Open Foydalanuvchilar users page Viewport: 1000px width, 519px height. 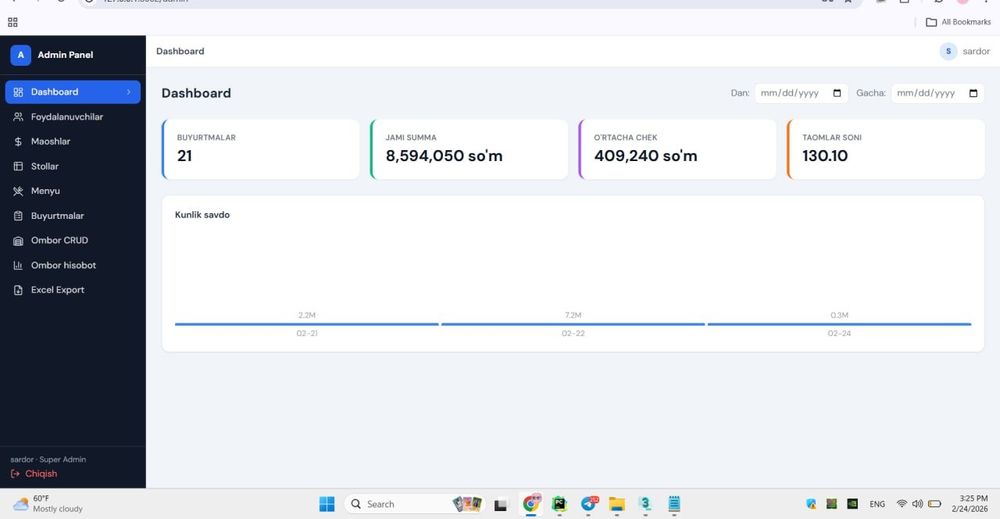pos(73,117)
